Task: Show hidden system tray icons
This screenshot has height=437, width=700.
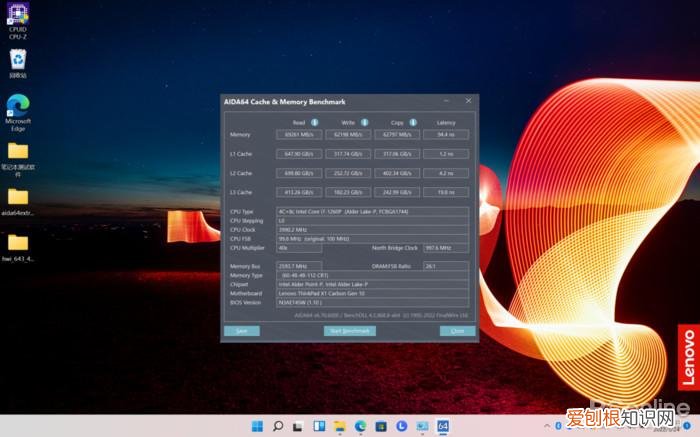Action: tap(547, 426)
